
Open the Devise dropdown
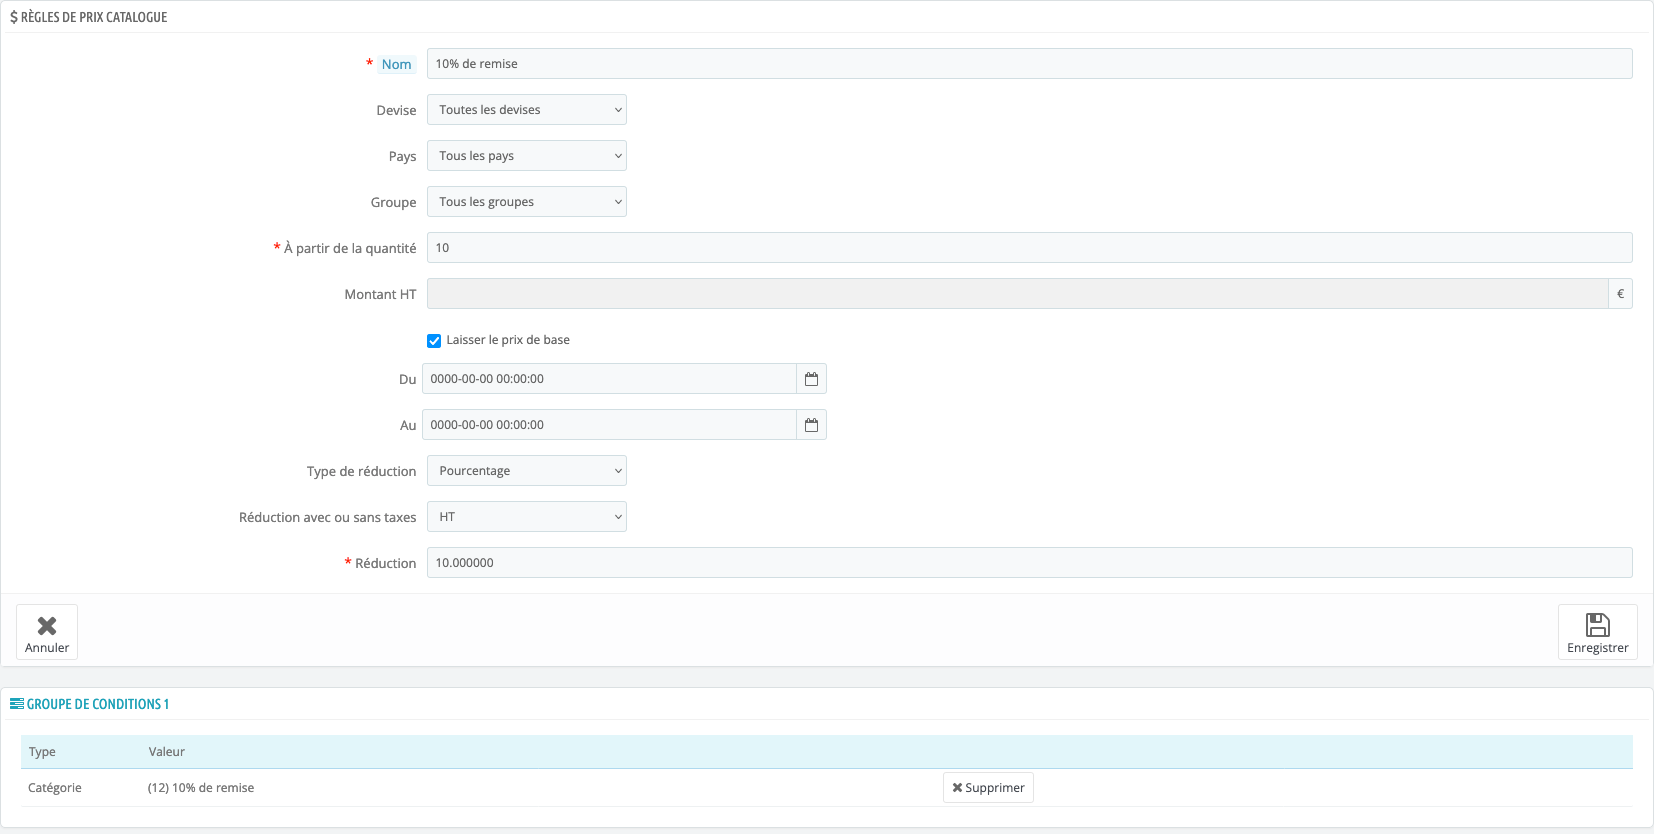click(527, 110)
